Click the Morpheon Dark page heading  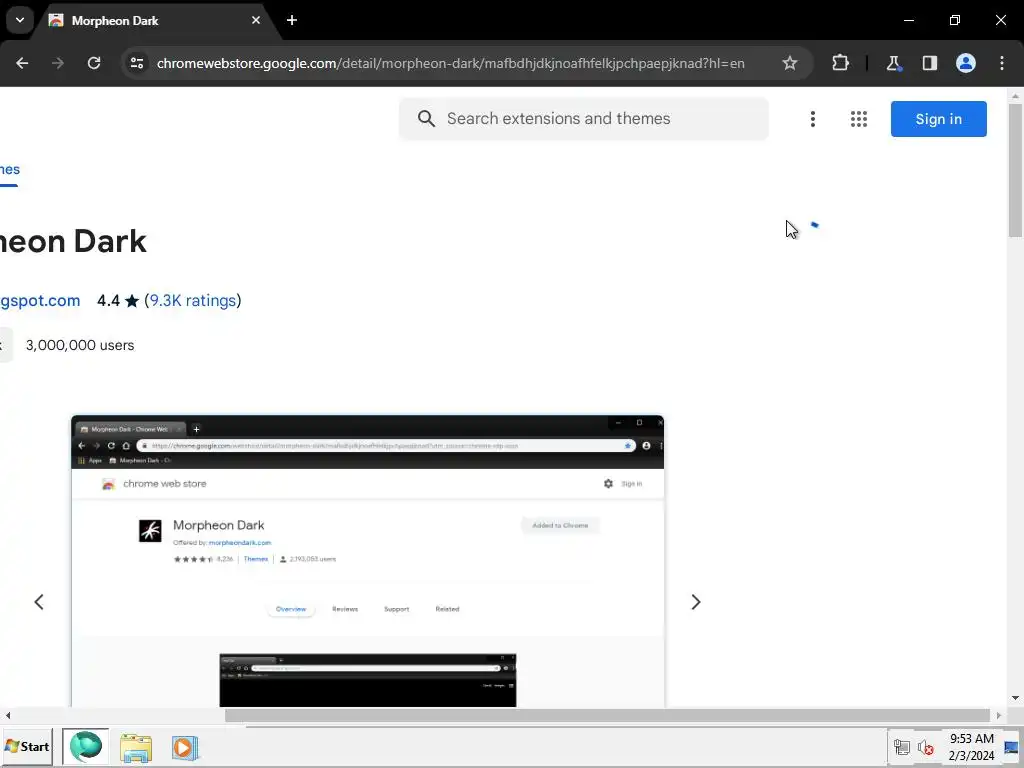click(x=73, y=242)
